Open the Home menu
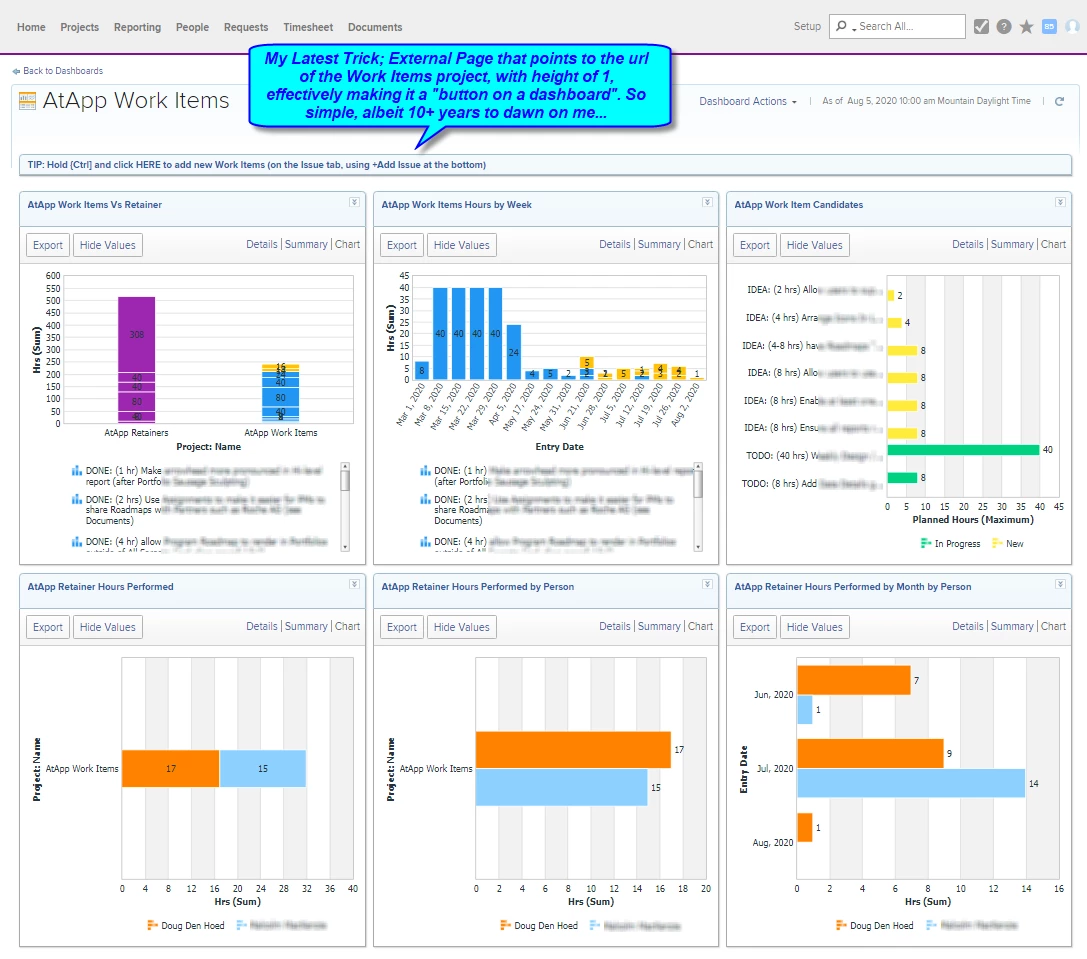 pos(31,27)
